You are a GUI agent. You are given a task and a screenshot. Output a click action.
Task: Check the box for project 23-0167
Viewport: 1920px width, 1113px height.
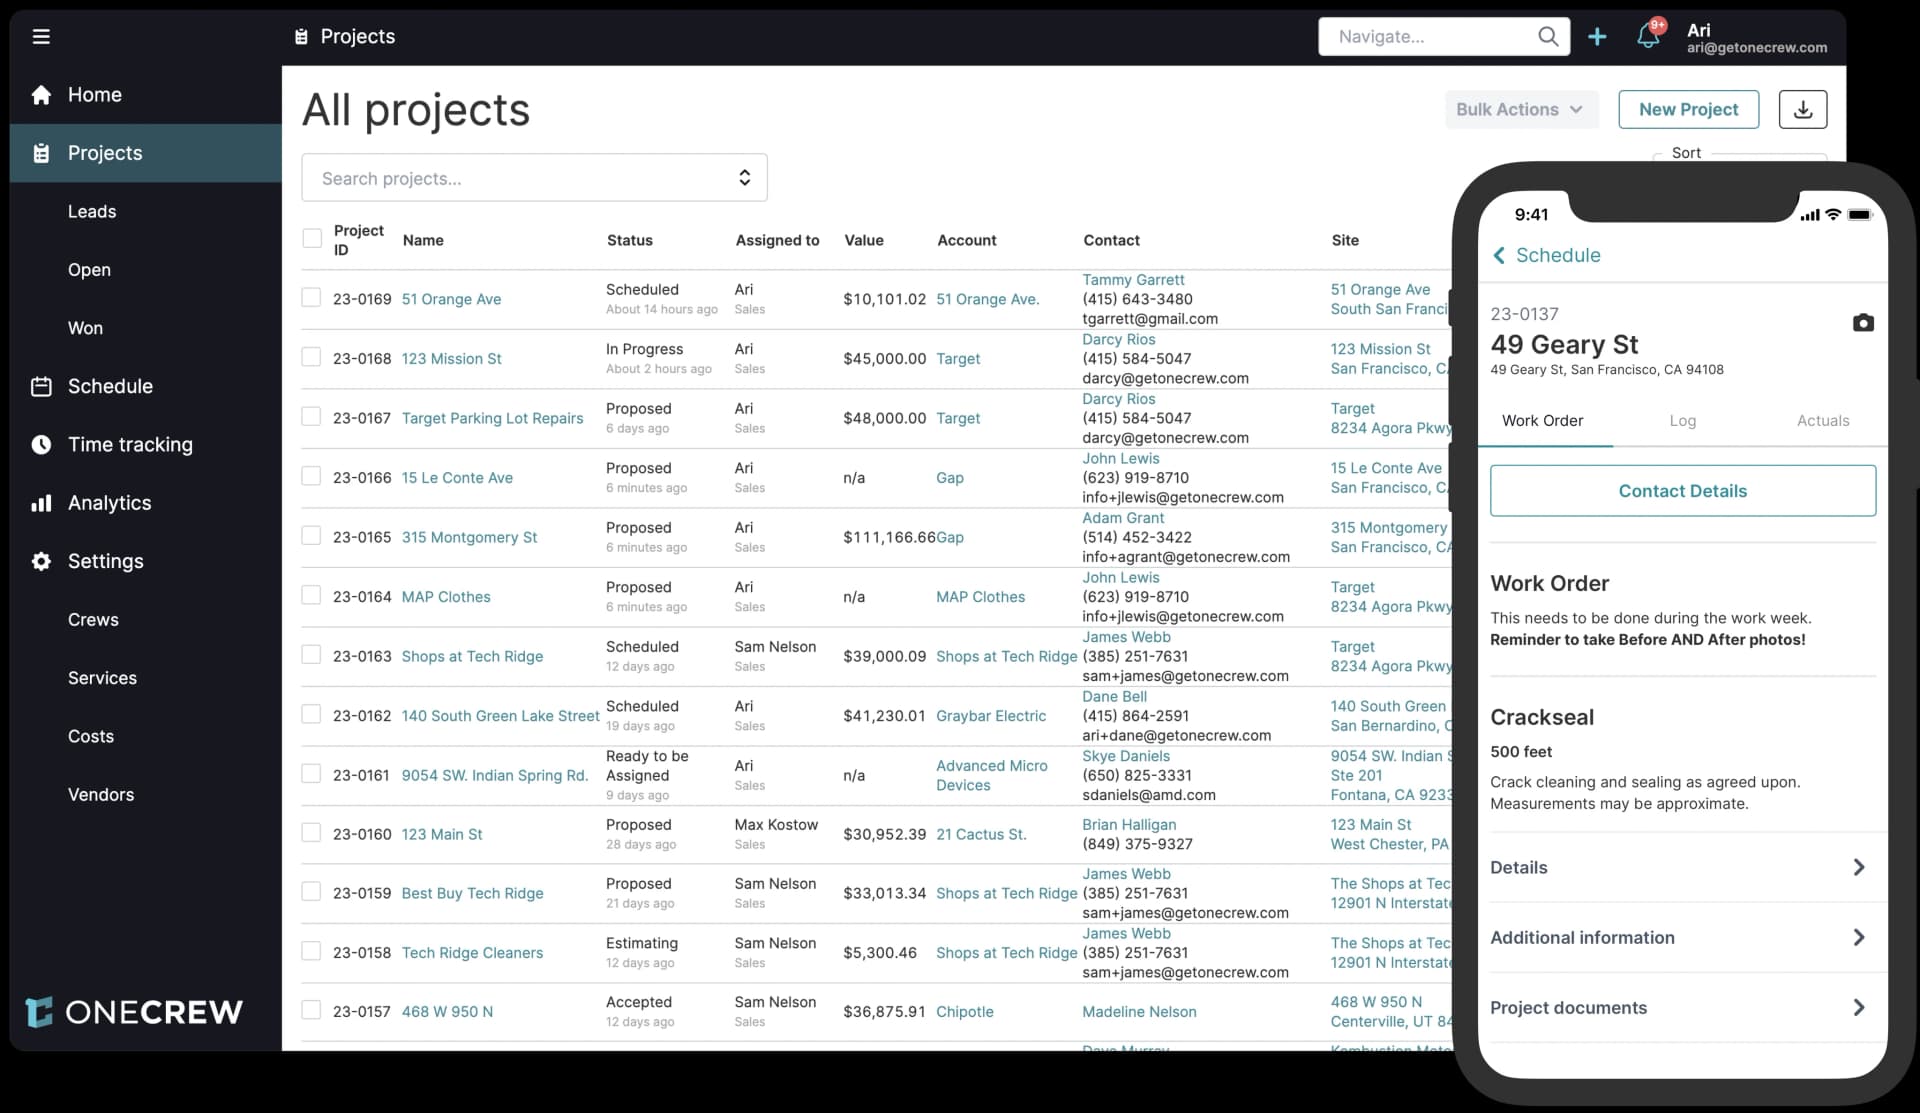coord(312,417)
